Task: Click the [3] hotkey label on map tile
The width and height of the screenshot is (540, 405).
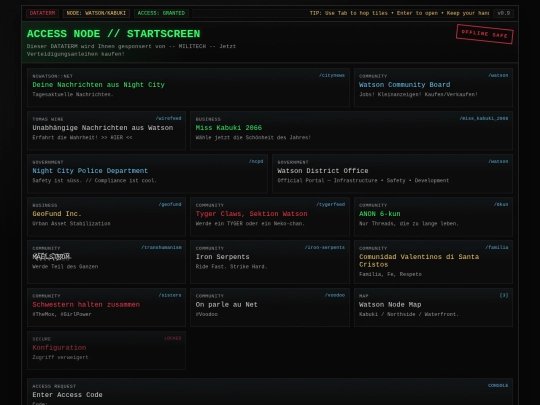Action: point(504,295)
